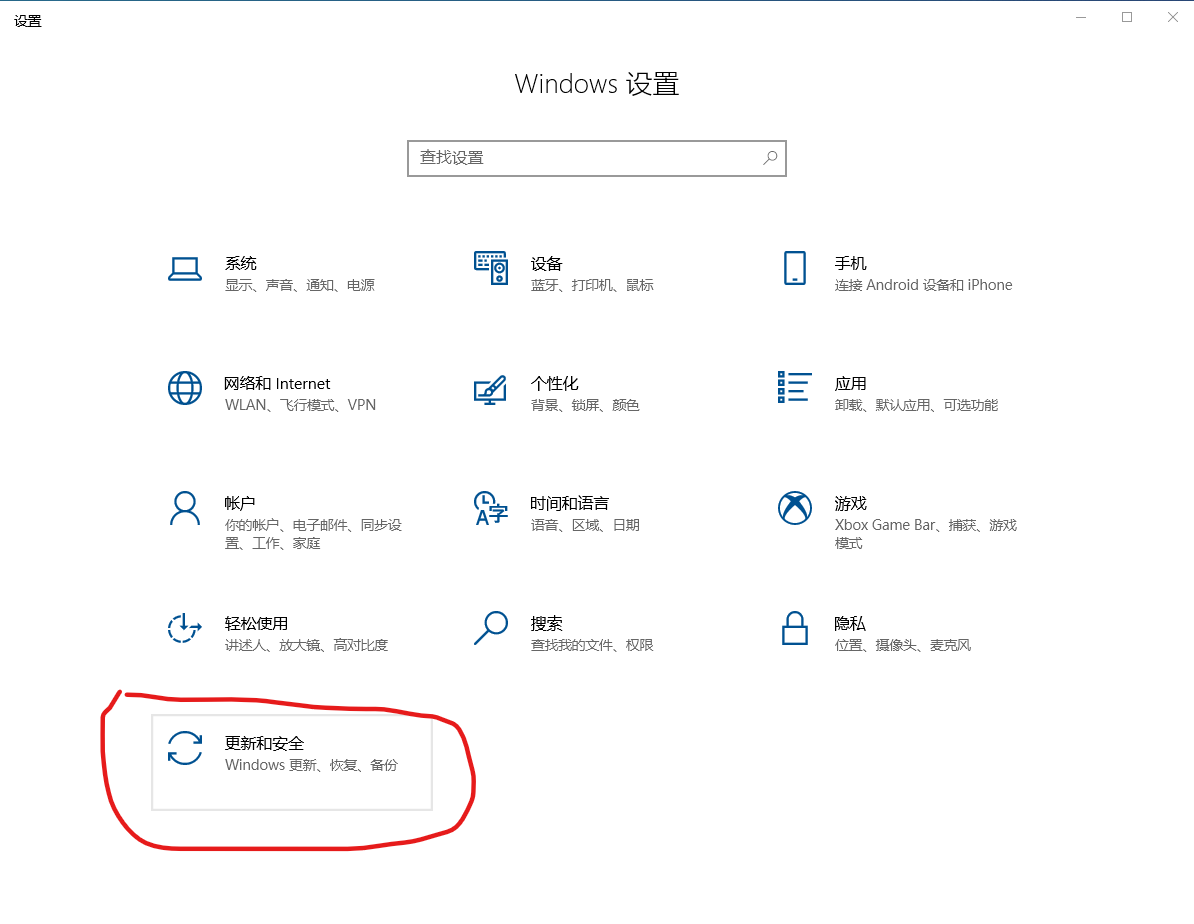Focus the 查找设置 search field
Viewport: 1194px width, 924px height.
tap(596, 158)
